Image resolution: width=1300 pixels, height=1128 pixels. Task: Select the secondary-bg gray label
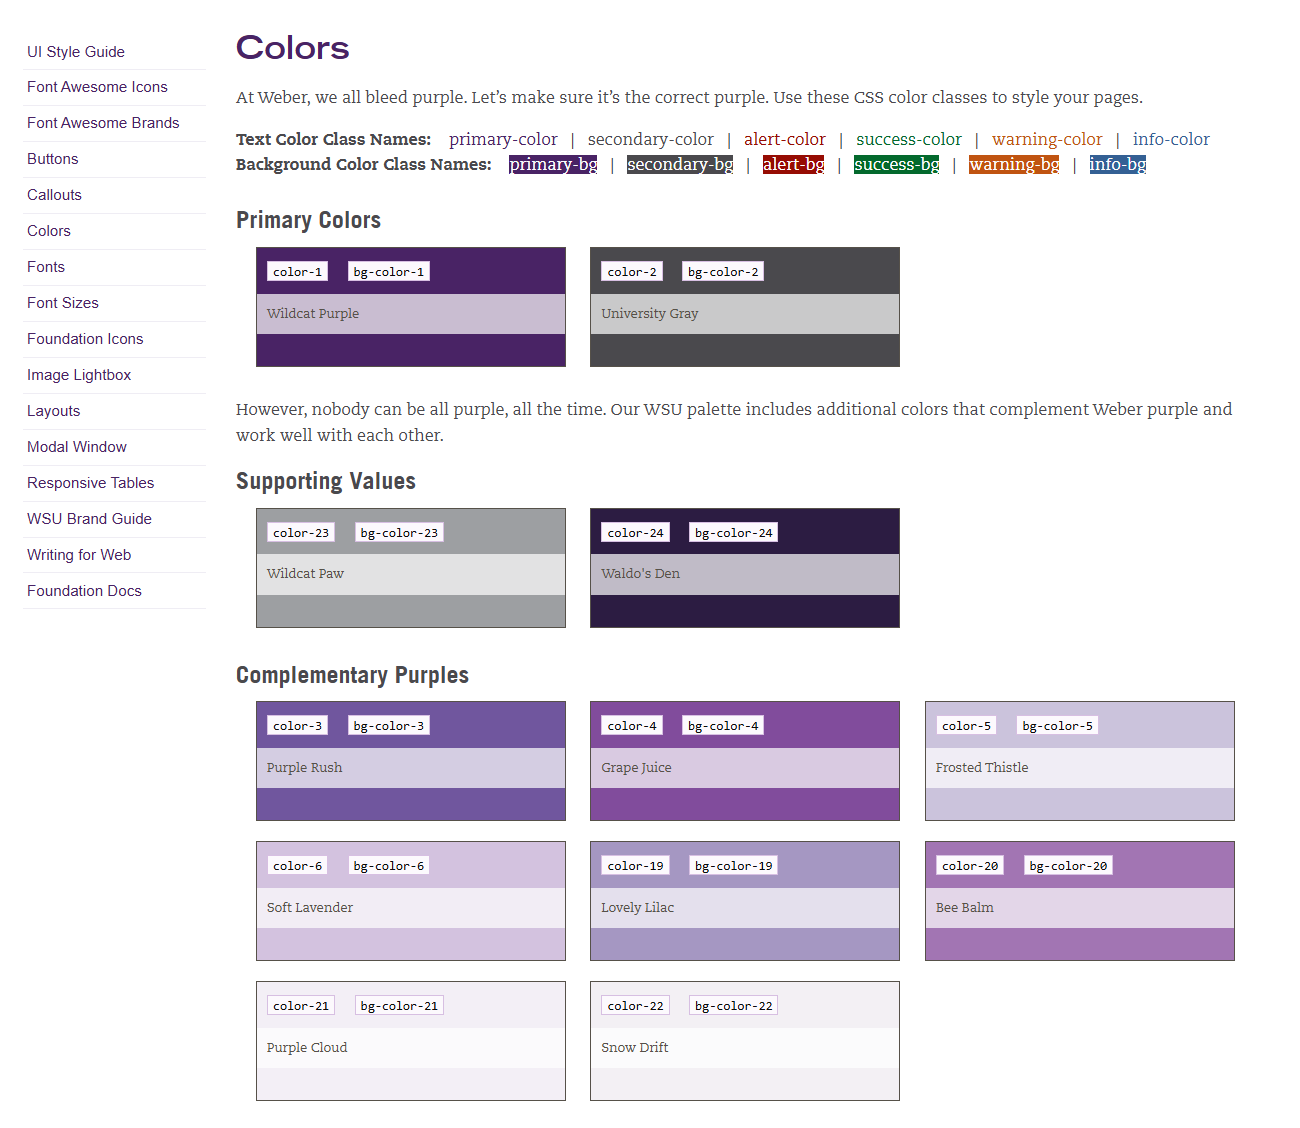(x=680, y=164)
